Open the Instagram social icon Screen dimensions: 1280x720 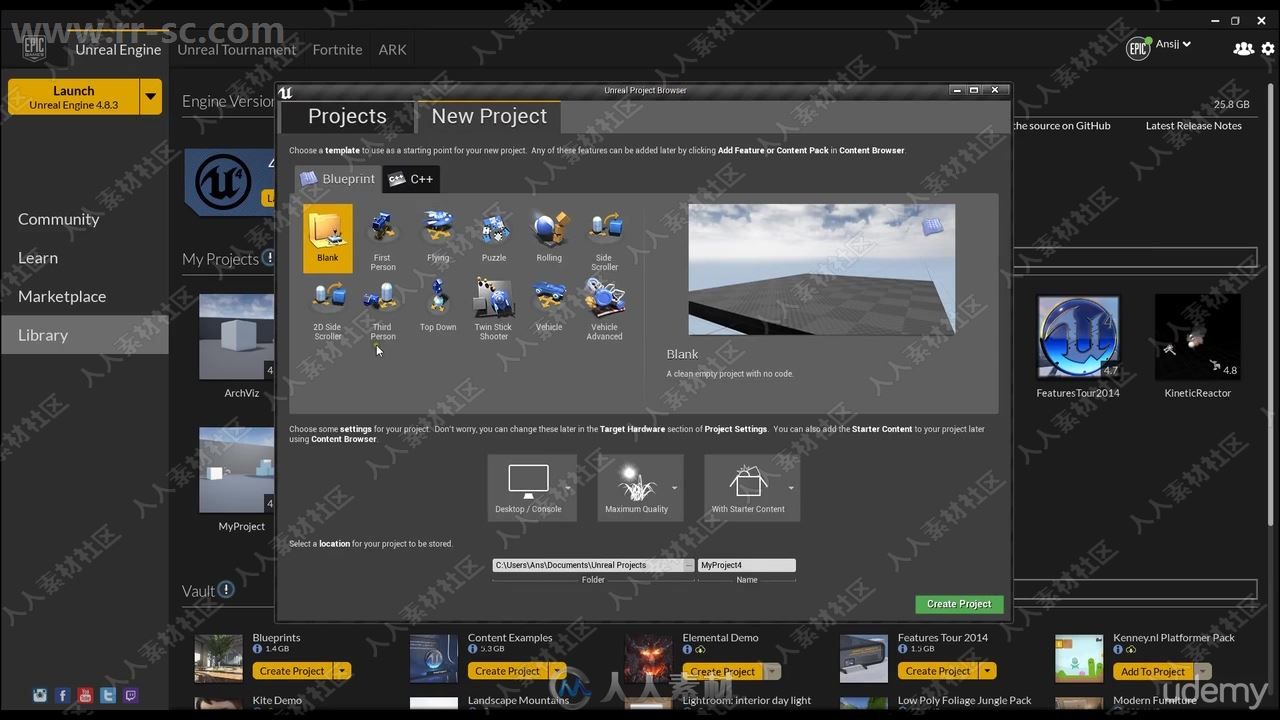(40, 695)
